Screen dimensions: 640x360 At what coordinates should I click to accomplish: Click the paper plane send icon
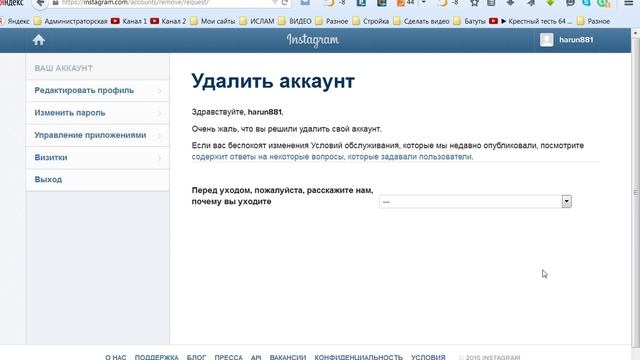coord(531,3)
